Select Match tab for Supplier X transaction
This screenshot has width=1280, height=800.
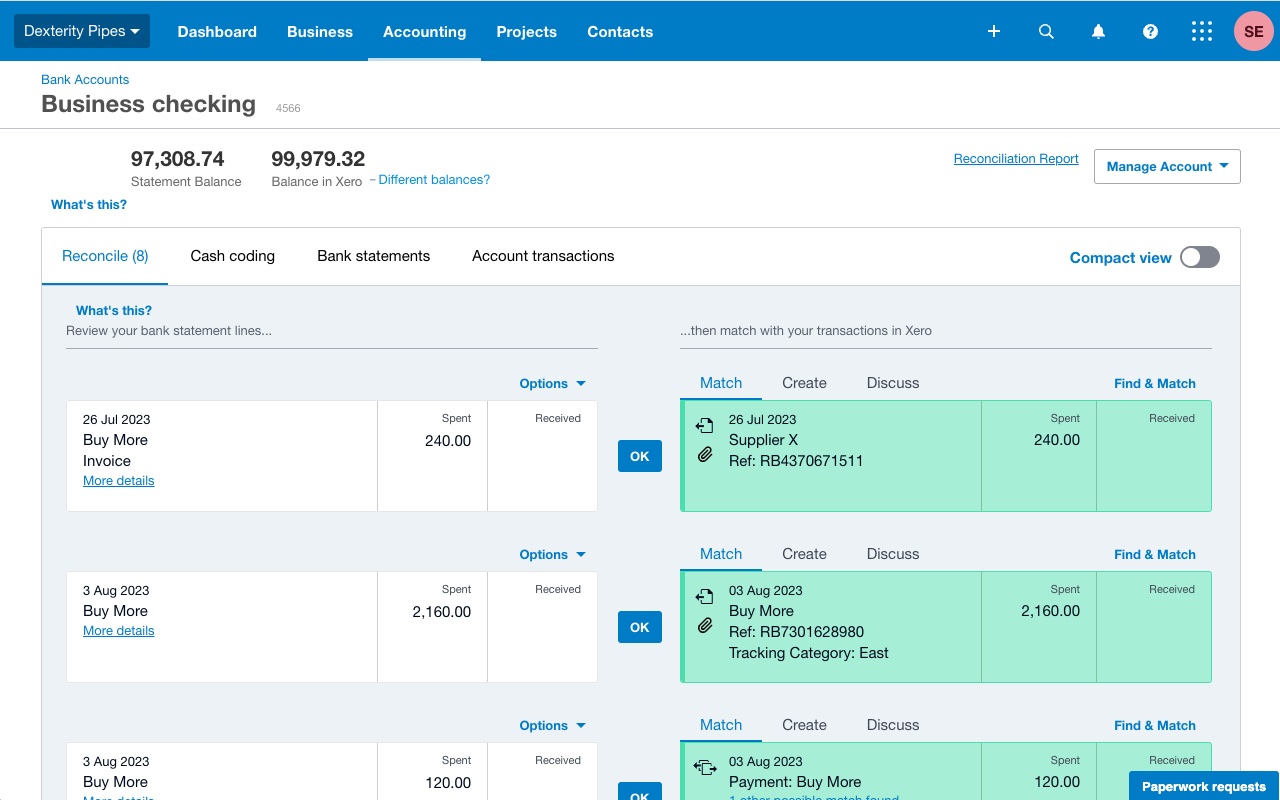click(721, 383)
